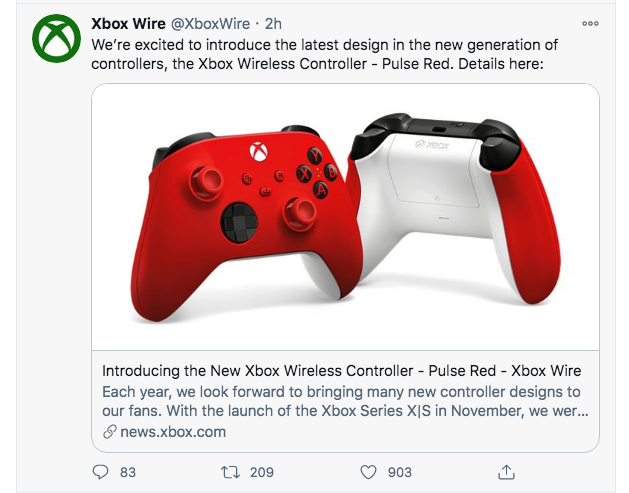This screenshot has width=629, height=493.
Task: Click the chain link icon beside news.xbox.com
Action: pyautogui.click(x=110, y=432)
